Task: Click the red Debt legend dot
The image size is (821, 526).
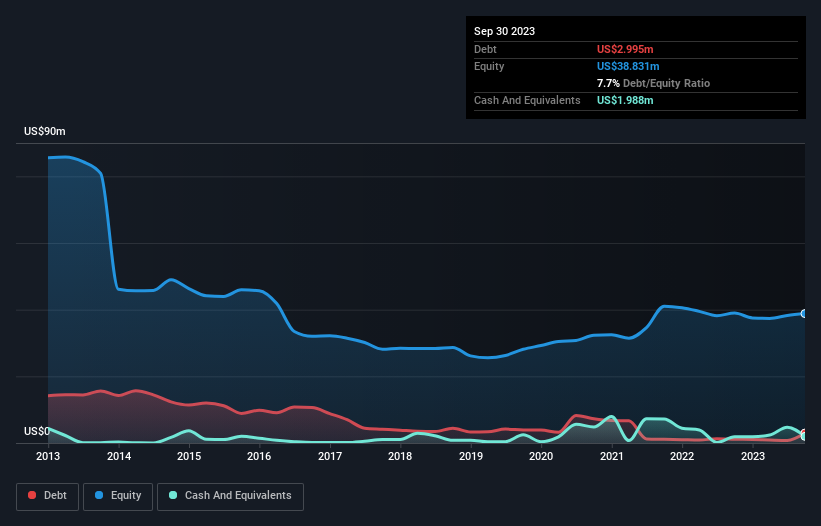Action: tap(32, 495)
